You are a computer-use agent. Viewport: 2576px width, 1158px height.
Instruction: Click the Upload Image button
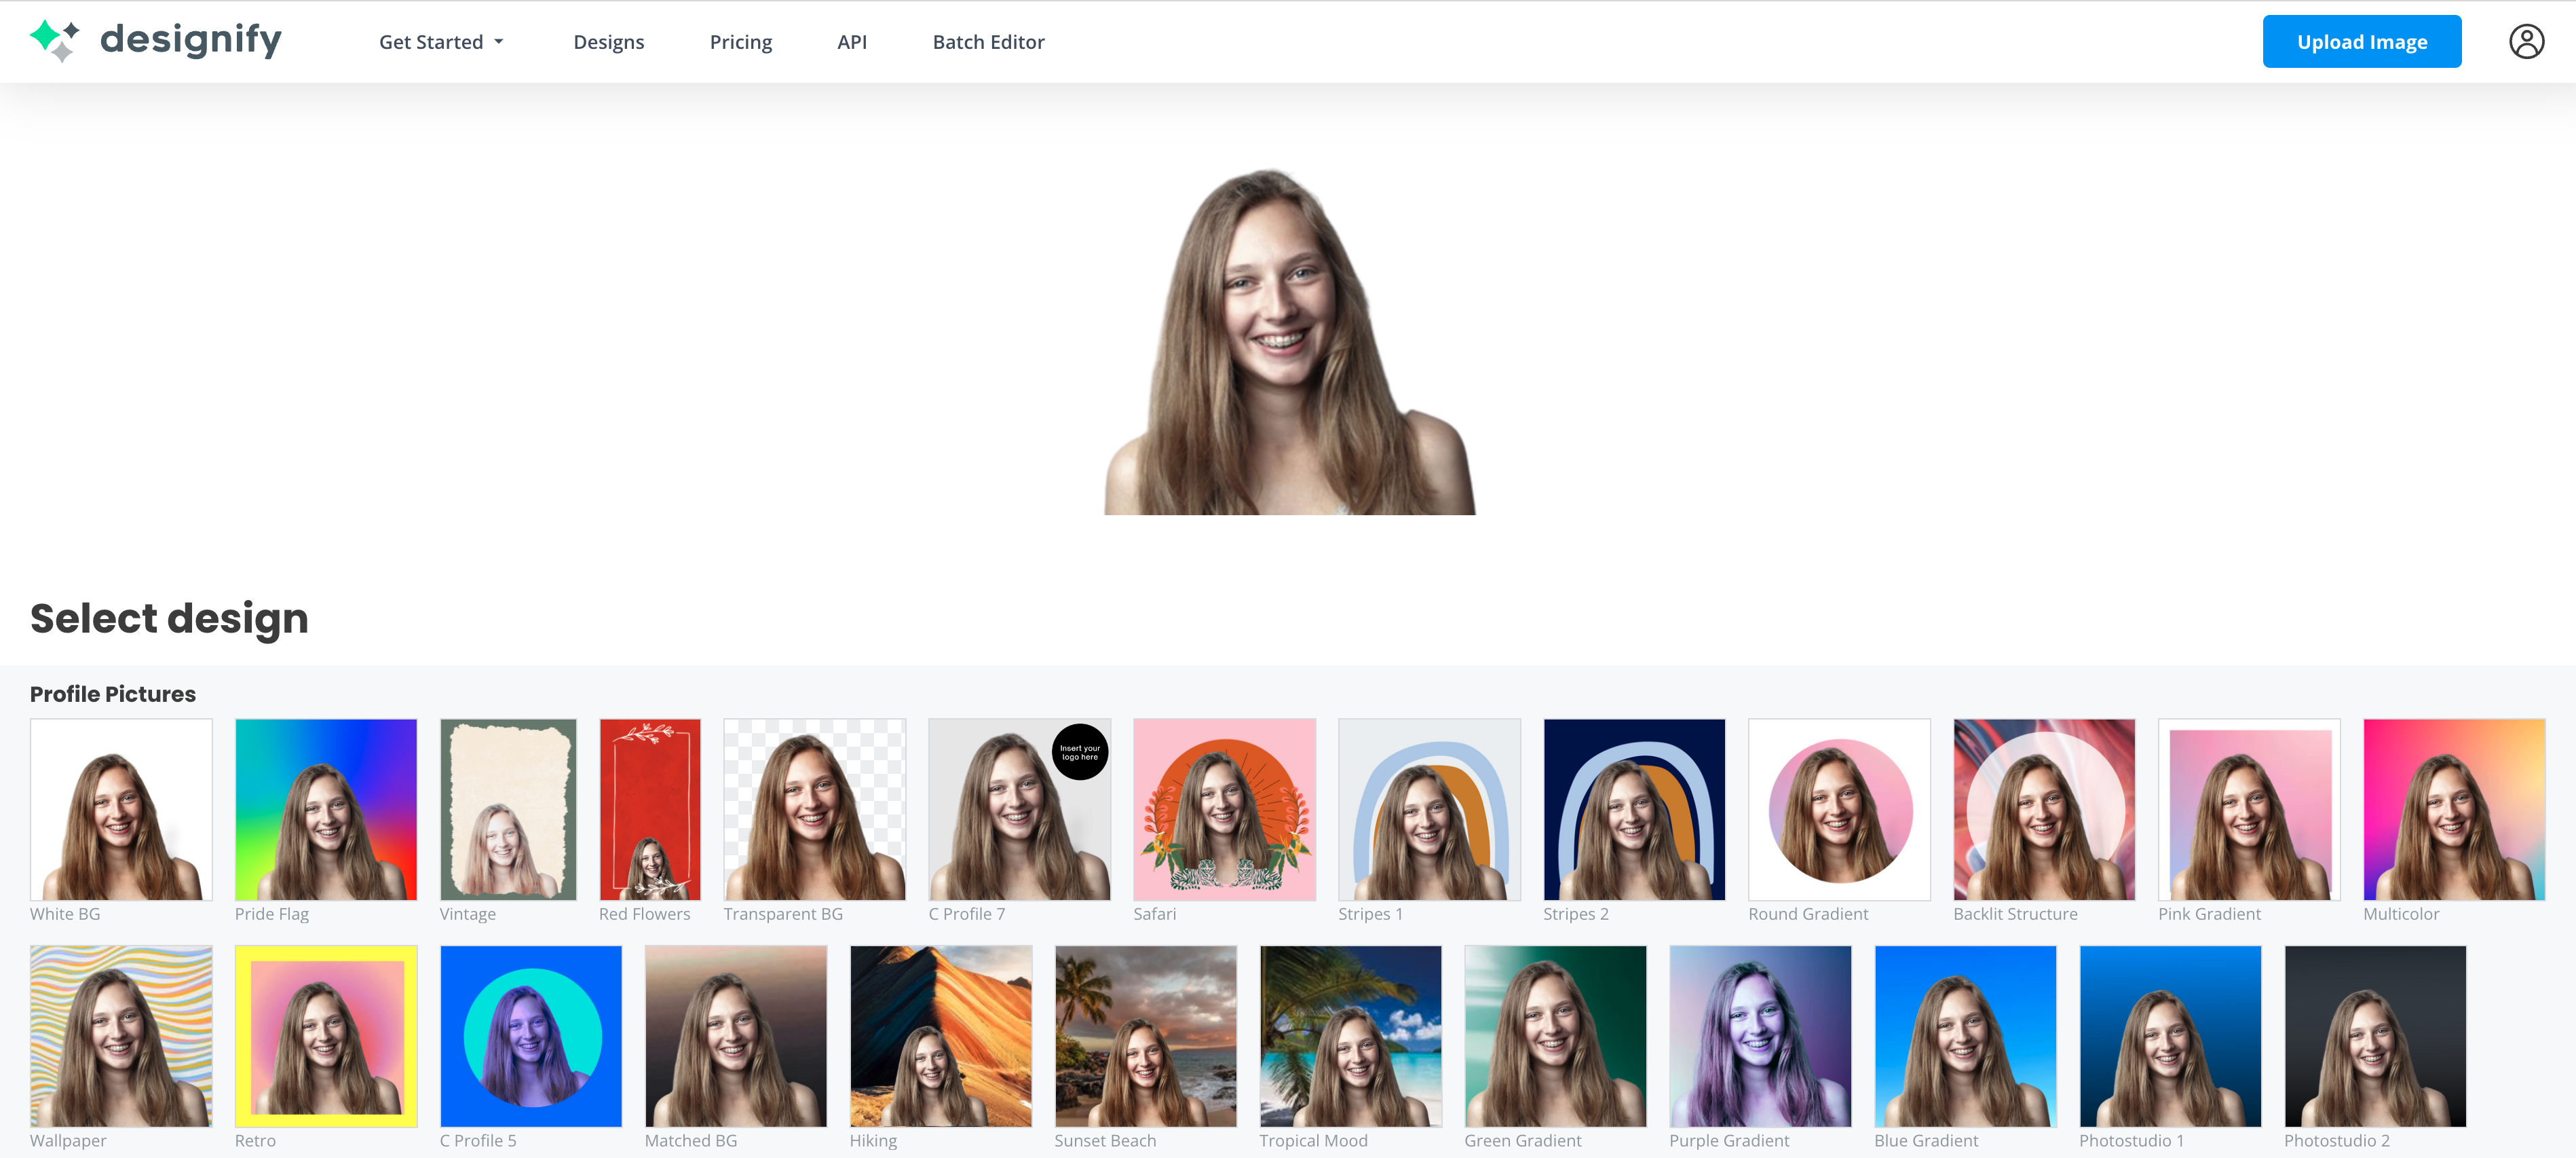(x=2361, y=42)
